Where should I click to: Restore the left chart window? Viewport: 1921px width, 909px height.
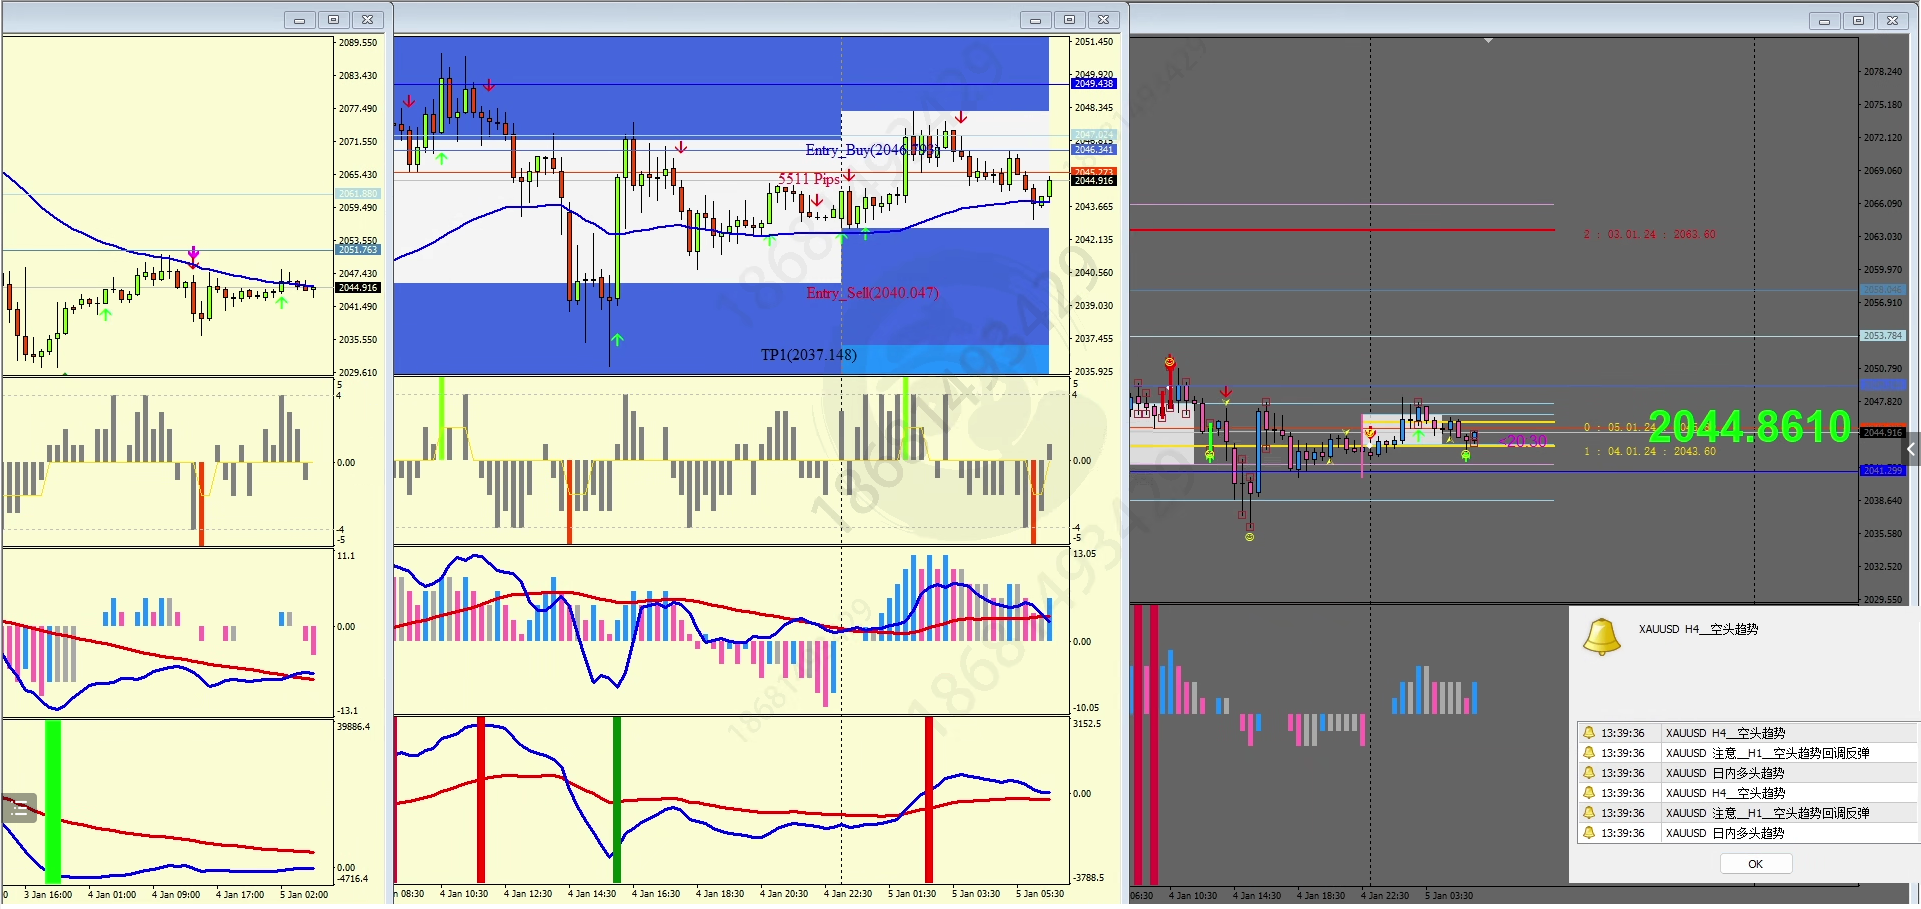[x=333, y=20]
